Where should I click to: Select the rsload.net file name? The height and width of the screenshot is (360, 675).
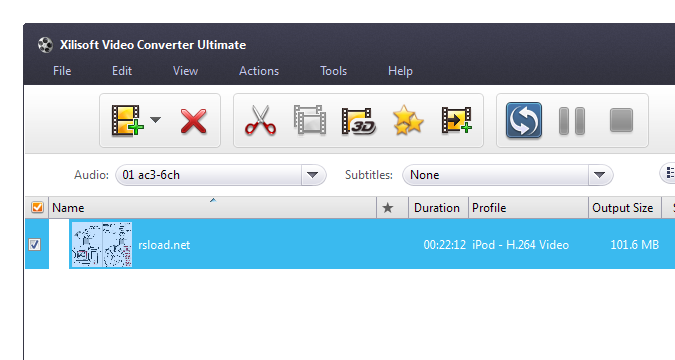164,245
